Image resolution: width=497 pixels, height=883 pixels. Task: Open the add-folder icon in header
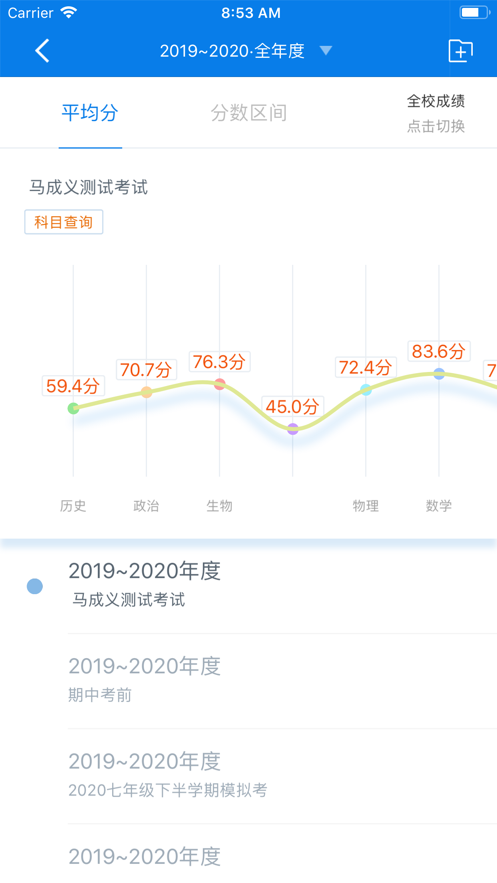[460, 51]
